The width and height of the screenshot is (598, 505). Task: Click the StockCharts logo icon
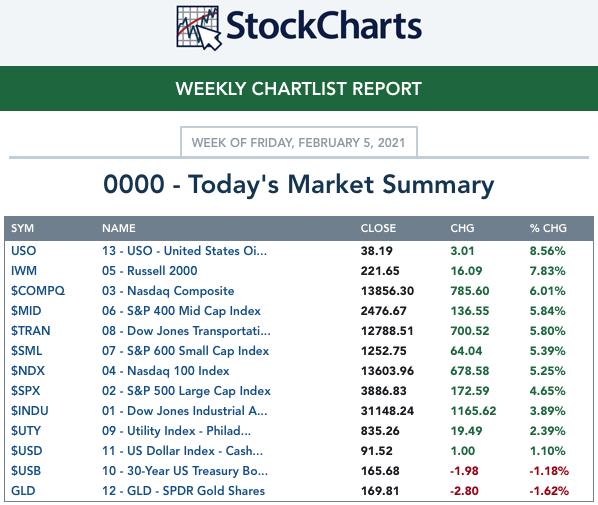pyautogui.click(x=199, y=28)
